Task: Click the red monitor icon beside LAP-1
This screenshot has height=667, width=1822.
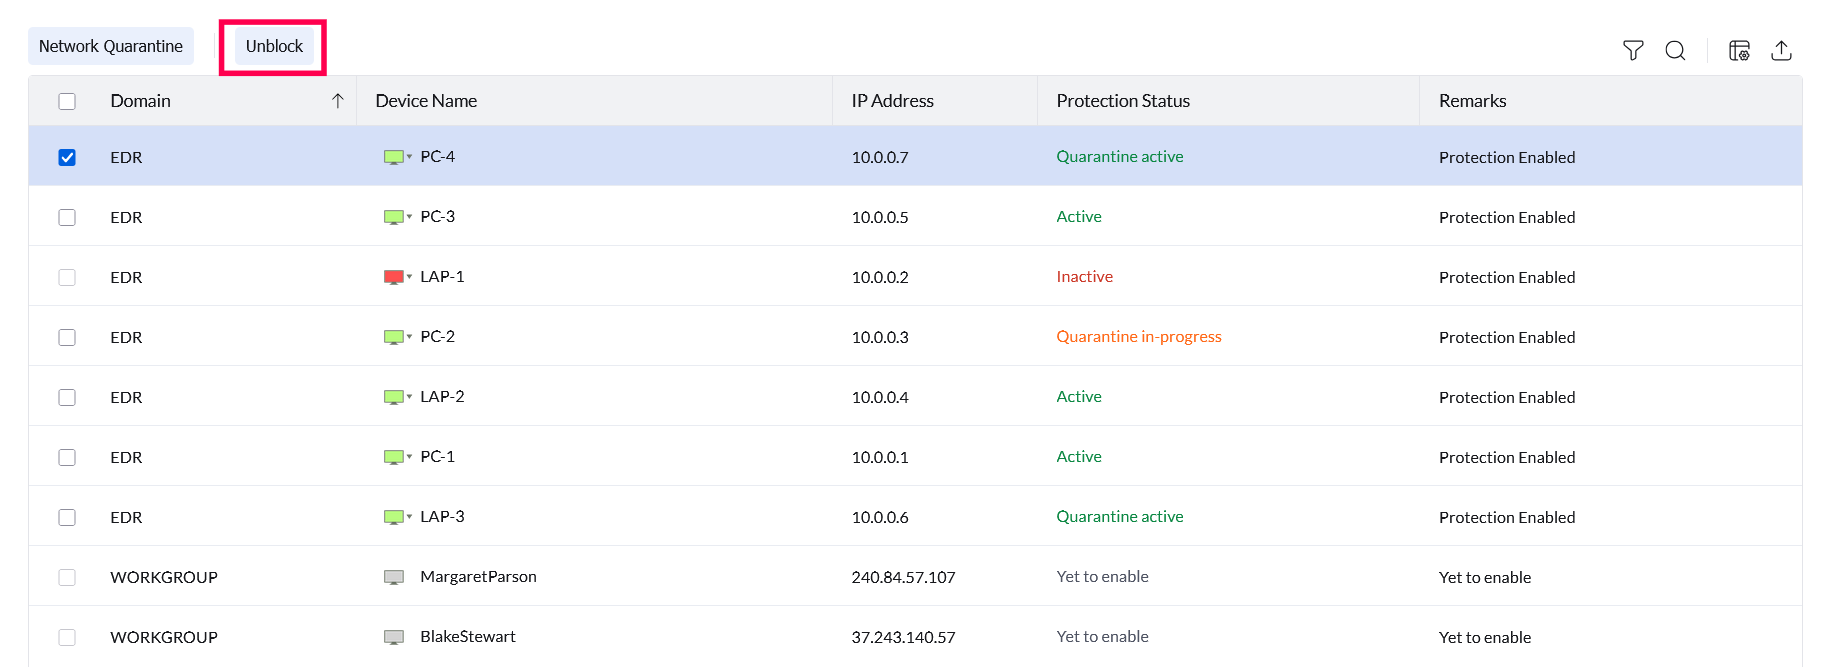Action: coord(392,276)
